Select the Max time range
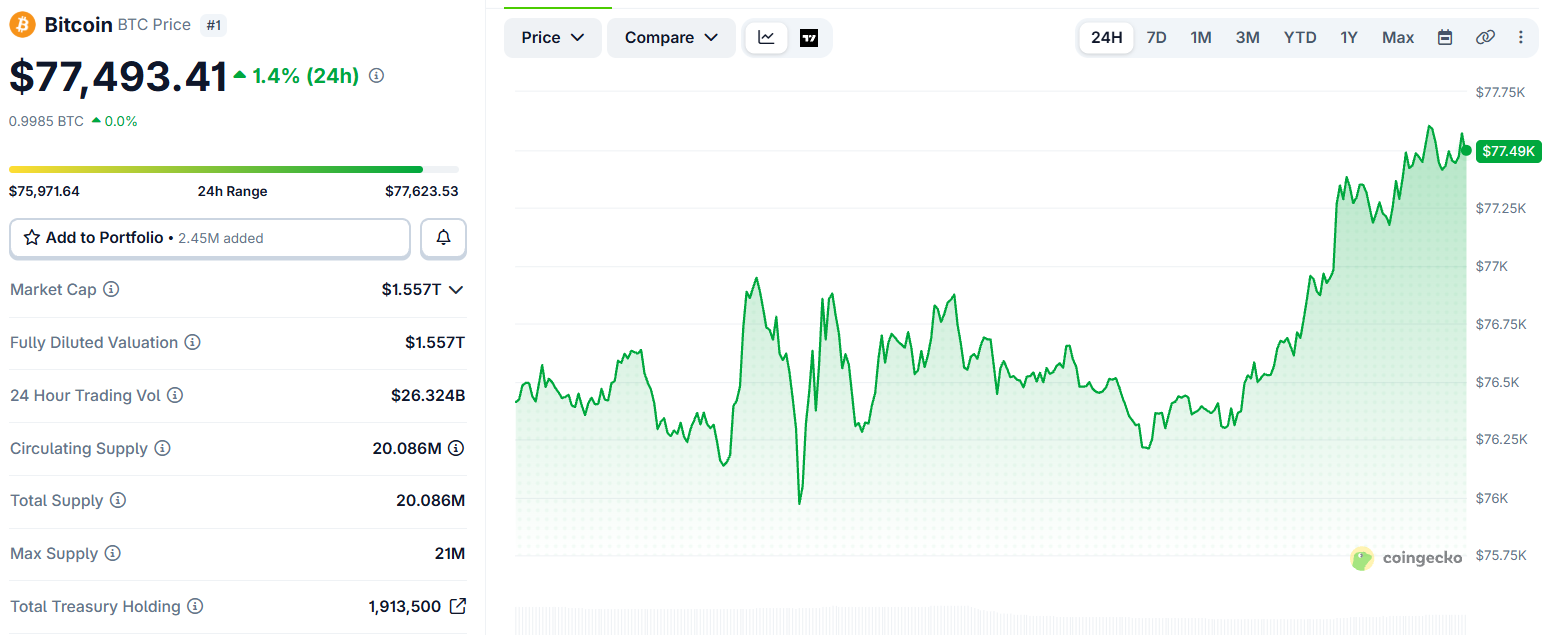Screen dimensions: 1551x635 coord(1398,38)
